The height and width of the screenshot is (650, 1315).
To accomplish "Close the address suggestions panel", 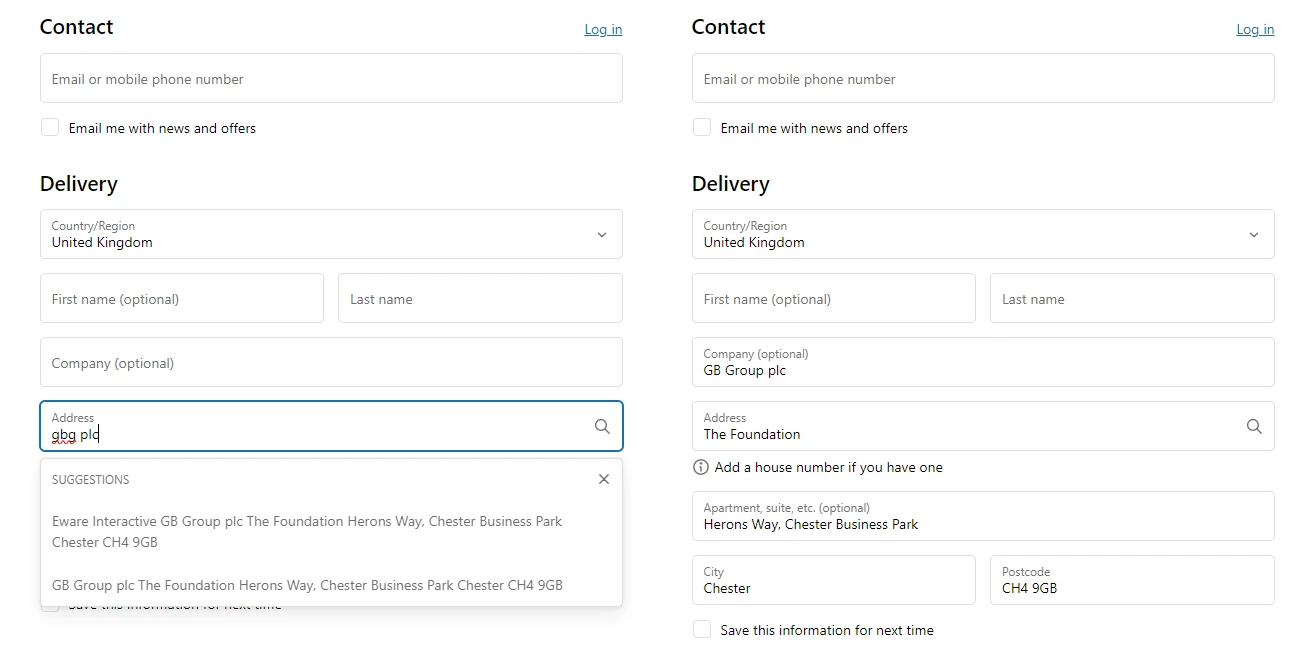I will [x=604, y=479].
